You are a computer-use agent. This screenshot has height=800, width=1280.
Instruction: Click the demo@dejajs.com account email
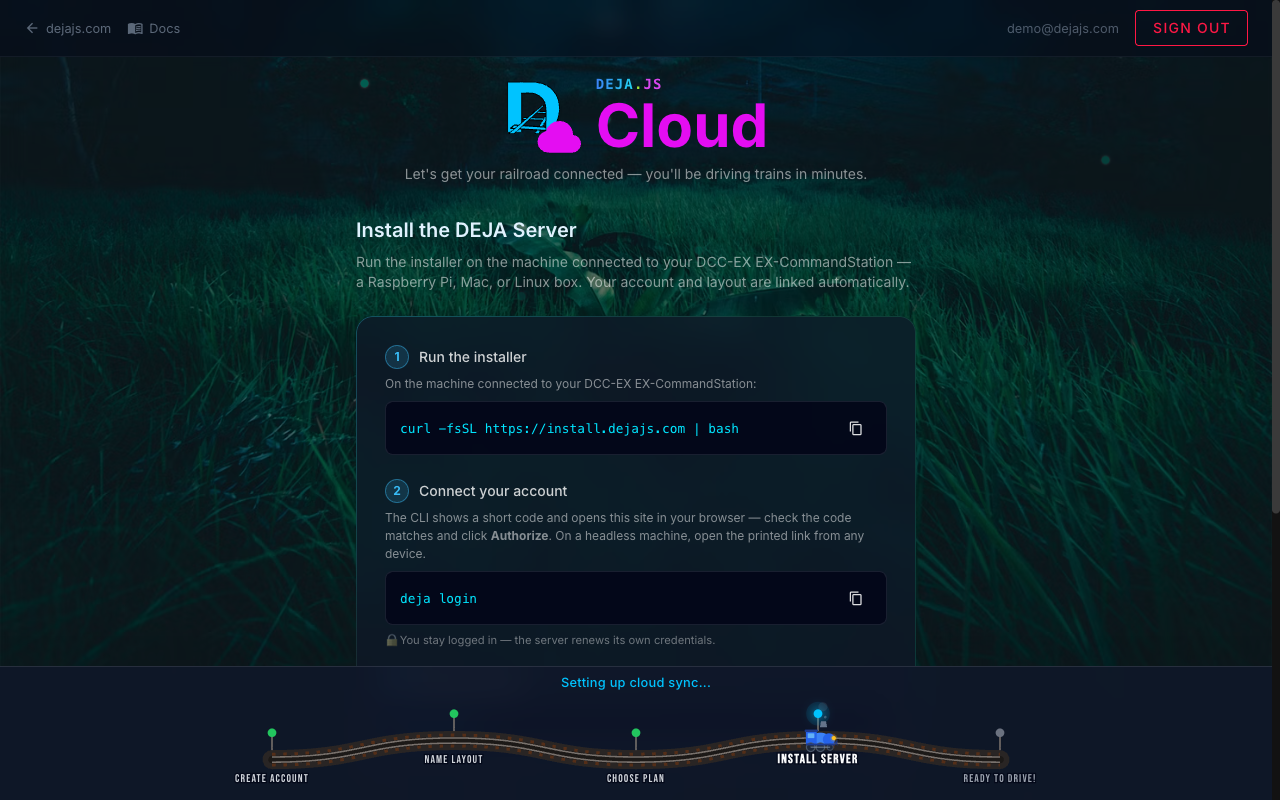(x=1062, y=28)
